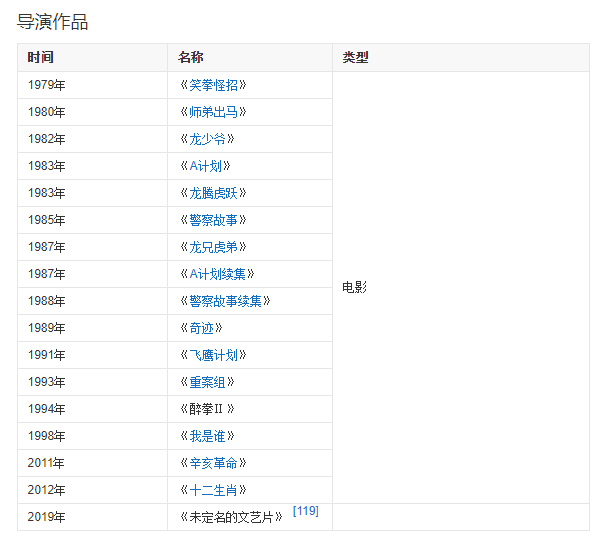Open the 十二生肖 film page
This screenshot has height=544, width=616.
213,490
